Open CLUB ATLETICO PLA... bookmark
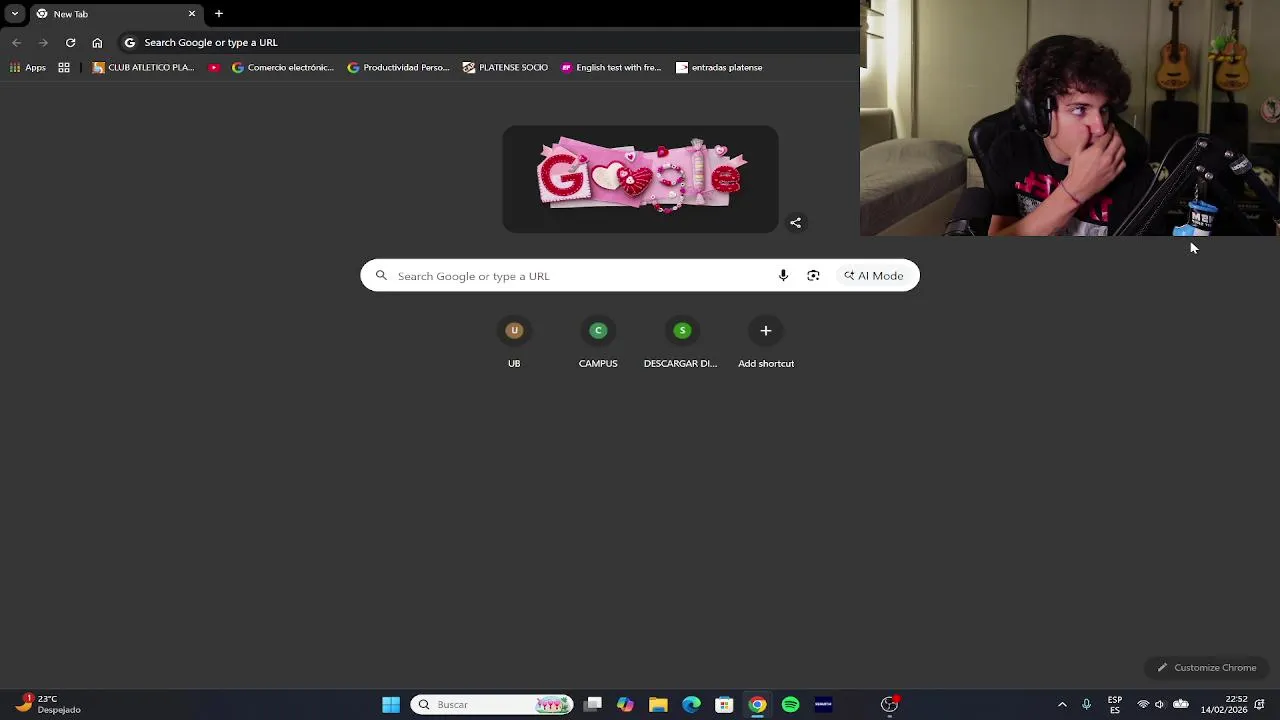 (x=143, y=68)
